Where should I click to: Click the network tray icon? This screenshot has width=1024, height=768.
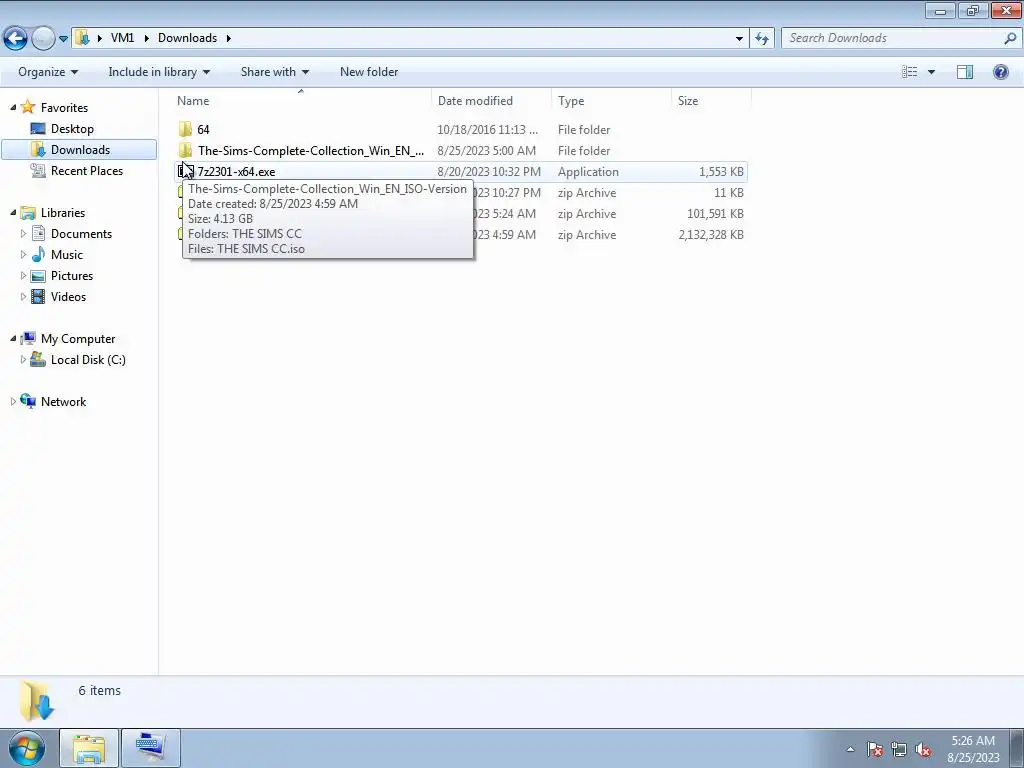tap(899, 749)
